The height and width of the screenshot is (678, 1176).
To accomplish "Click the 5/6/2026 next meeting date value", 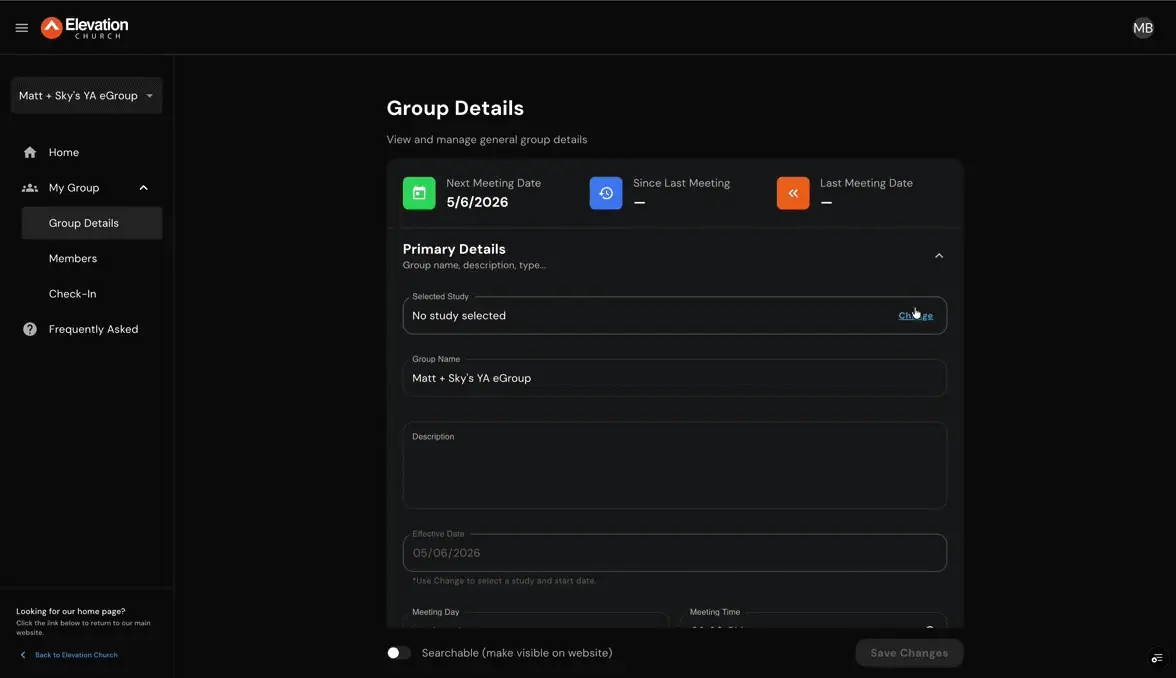I will click(x=477, y=202).
